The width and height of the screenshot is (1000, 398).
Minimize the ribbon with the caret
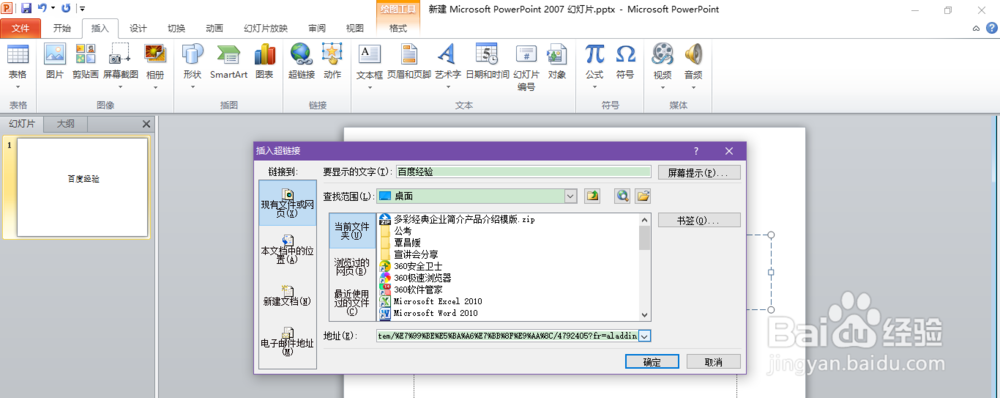[976, 28]
